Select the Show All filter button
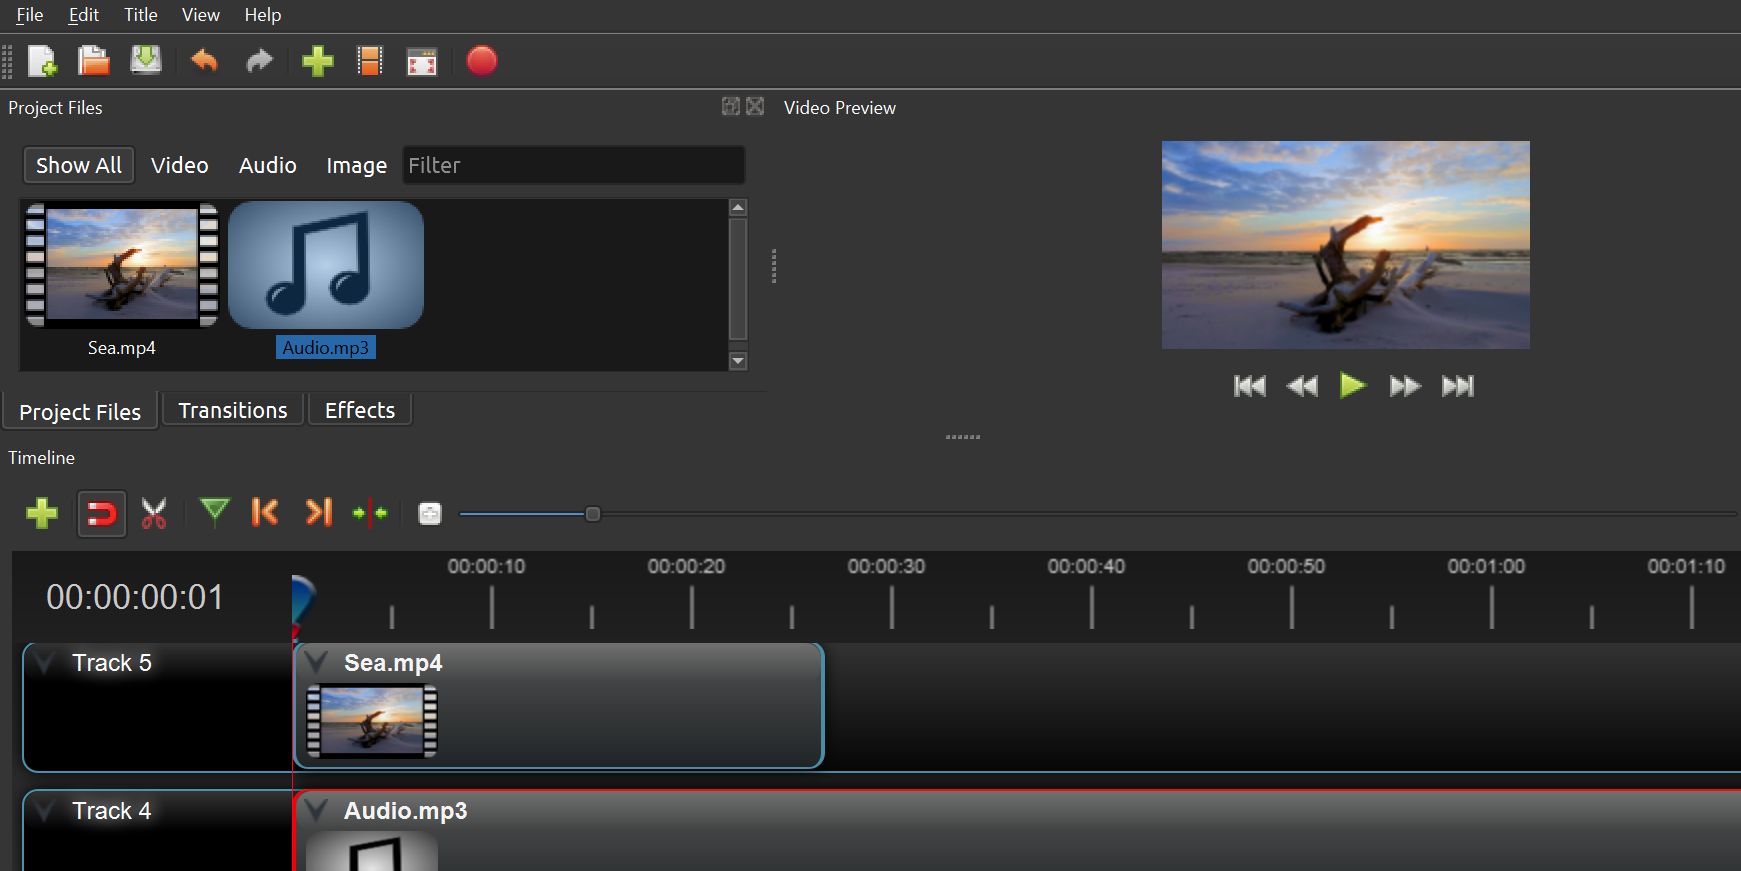Viewport: 1741px width, 871px height. 79,166
